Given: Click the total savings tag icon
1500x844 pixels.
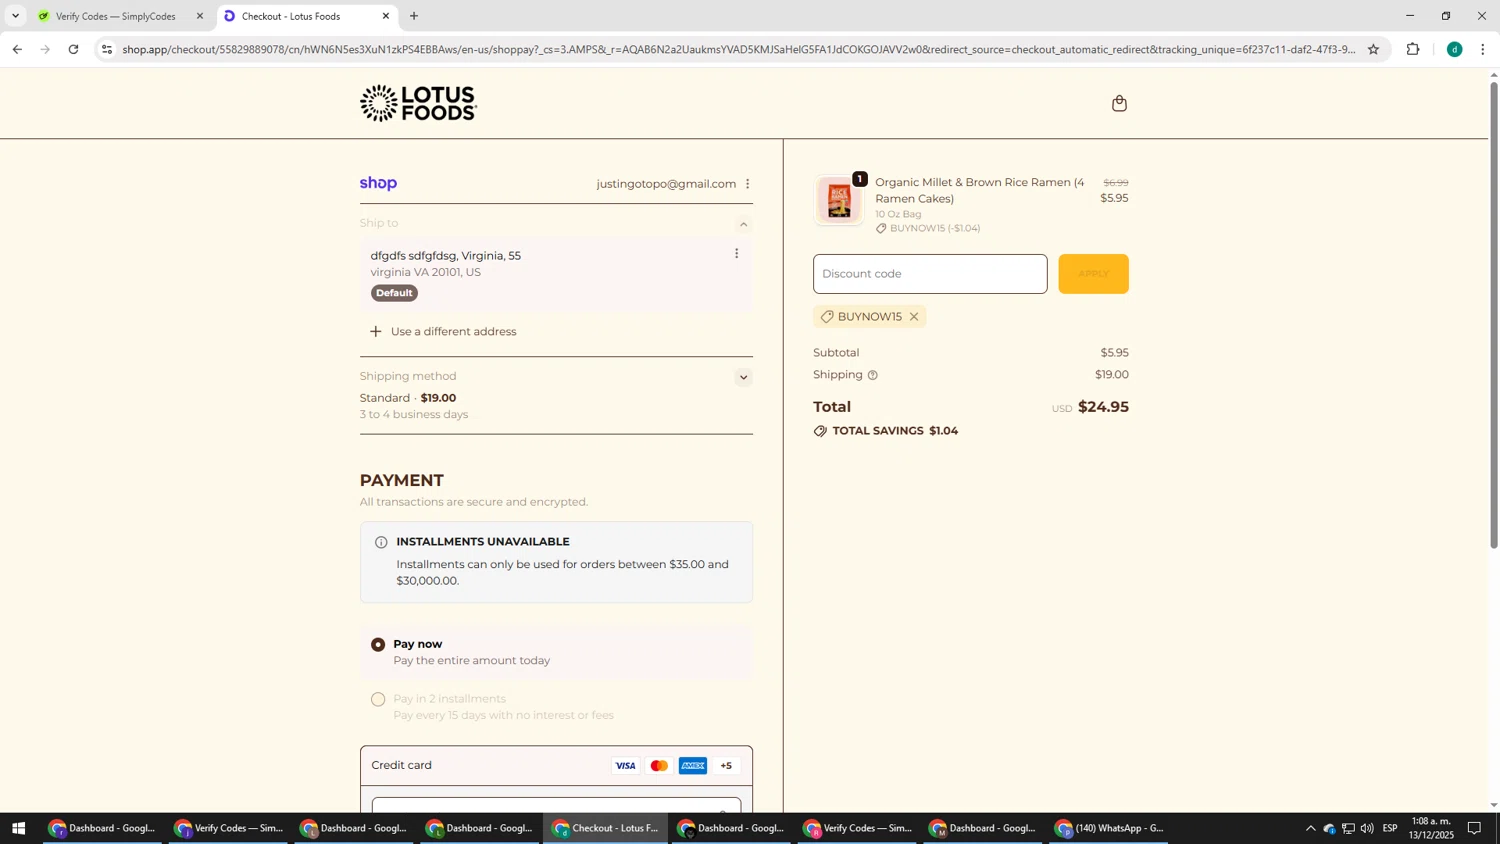Looking at the screenshot, I should (820, 431).
